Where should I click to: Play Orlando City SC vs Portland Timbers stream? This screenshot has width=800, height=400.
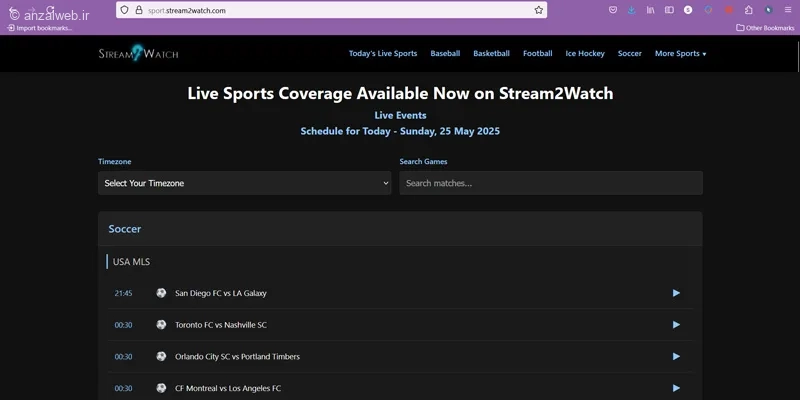point(676,356)
